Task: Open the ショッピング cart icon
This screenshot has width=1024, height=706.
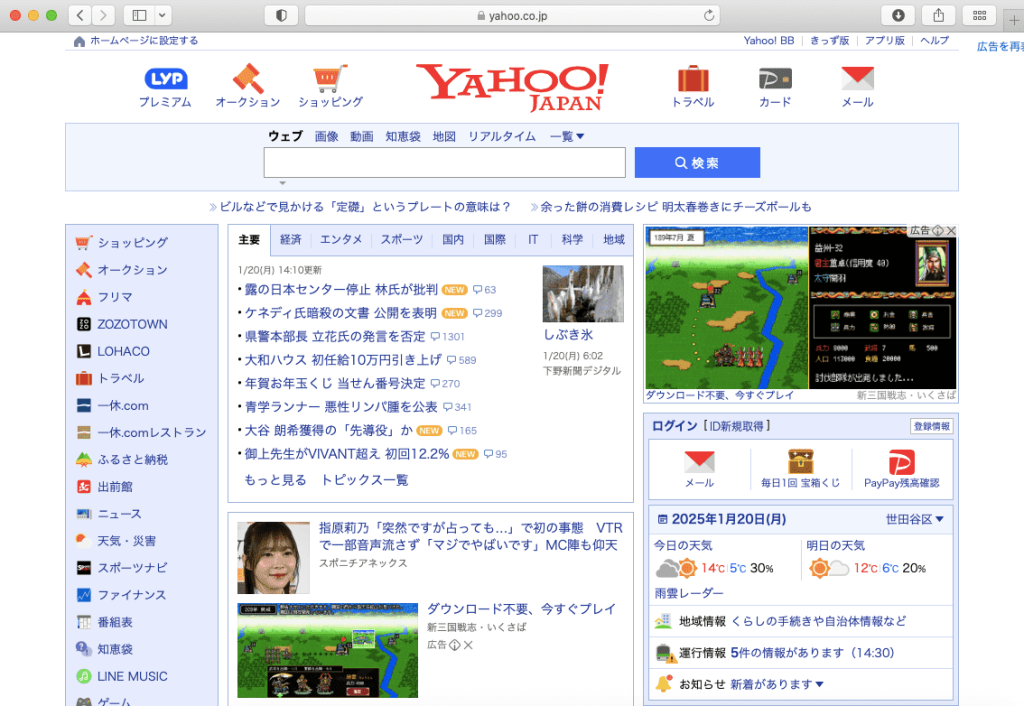Action: 327,78
